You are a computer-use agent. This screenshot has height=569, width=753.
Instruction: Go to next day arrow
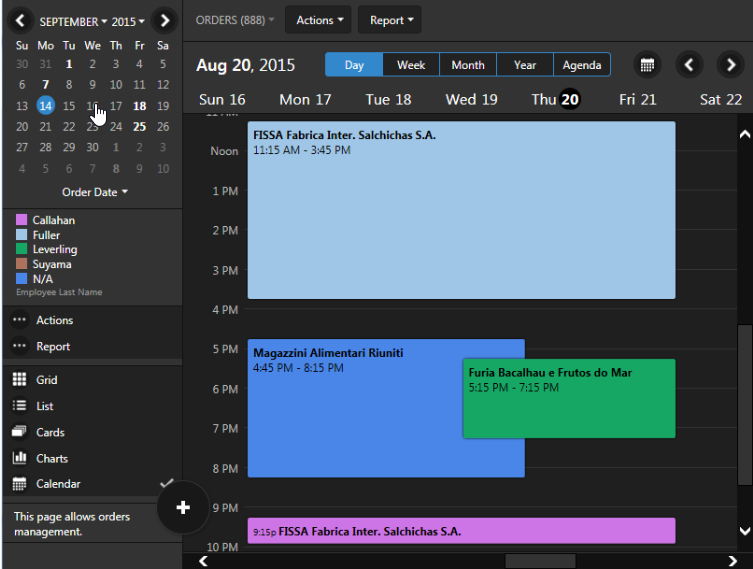730,65
